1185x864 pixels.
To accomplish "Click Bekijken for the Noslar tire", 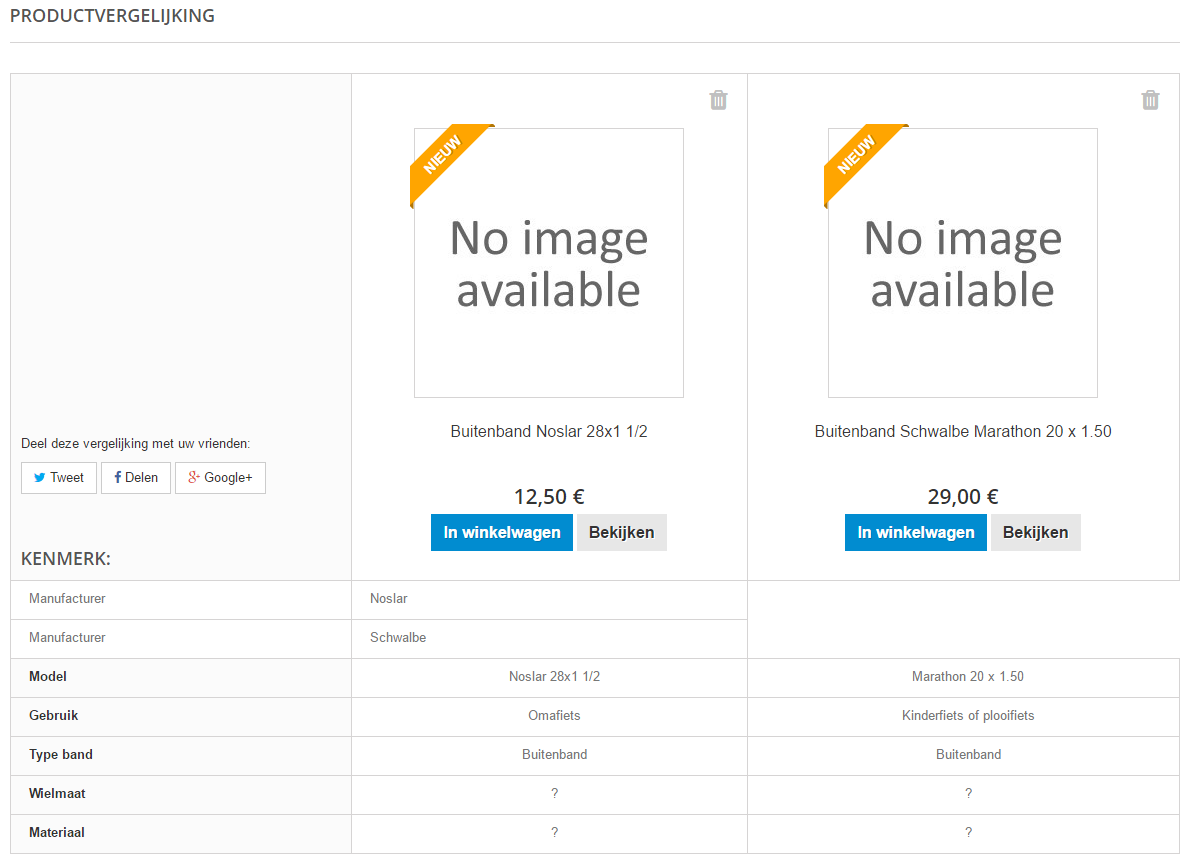I will point(621,532).
